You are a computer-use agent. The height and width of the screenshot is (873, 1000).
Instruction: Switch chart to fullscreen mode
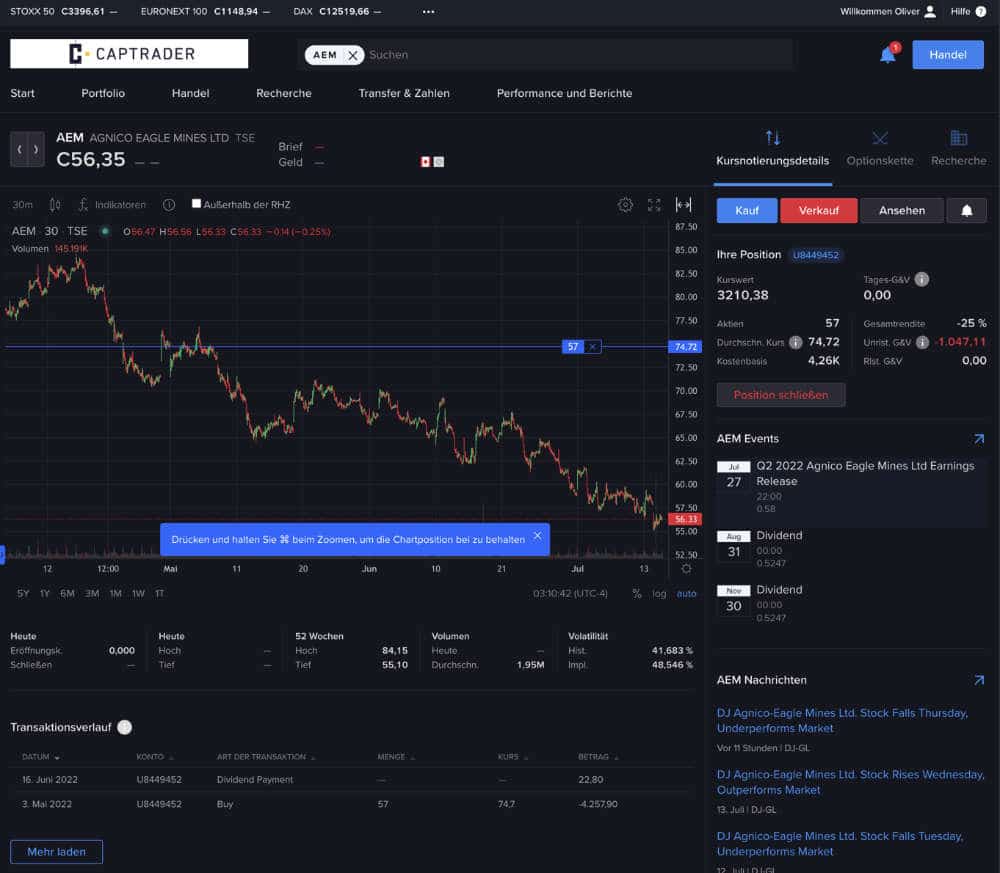coord(654,205)
